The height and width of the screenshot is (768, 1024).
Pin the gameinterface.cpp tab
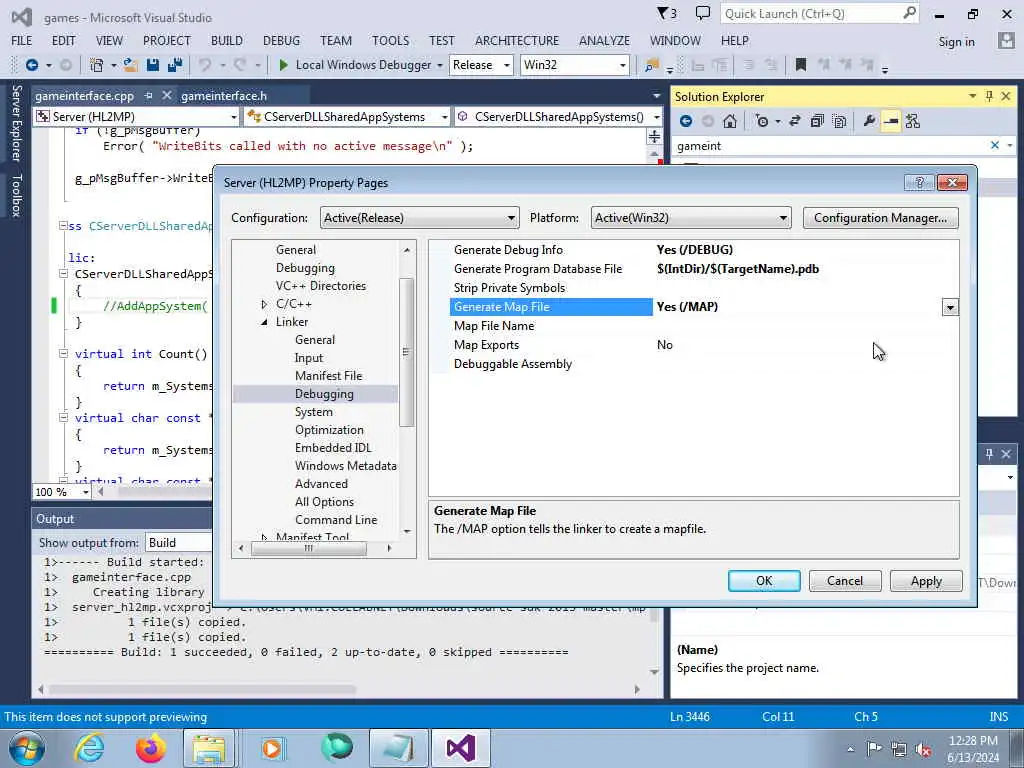[x=149, y=95]
